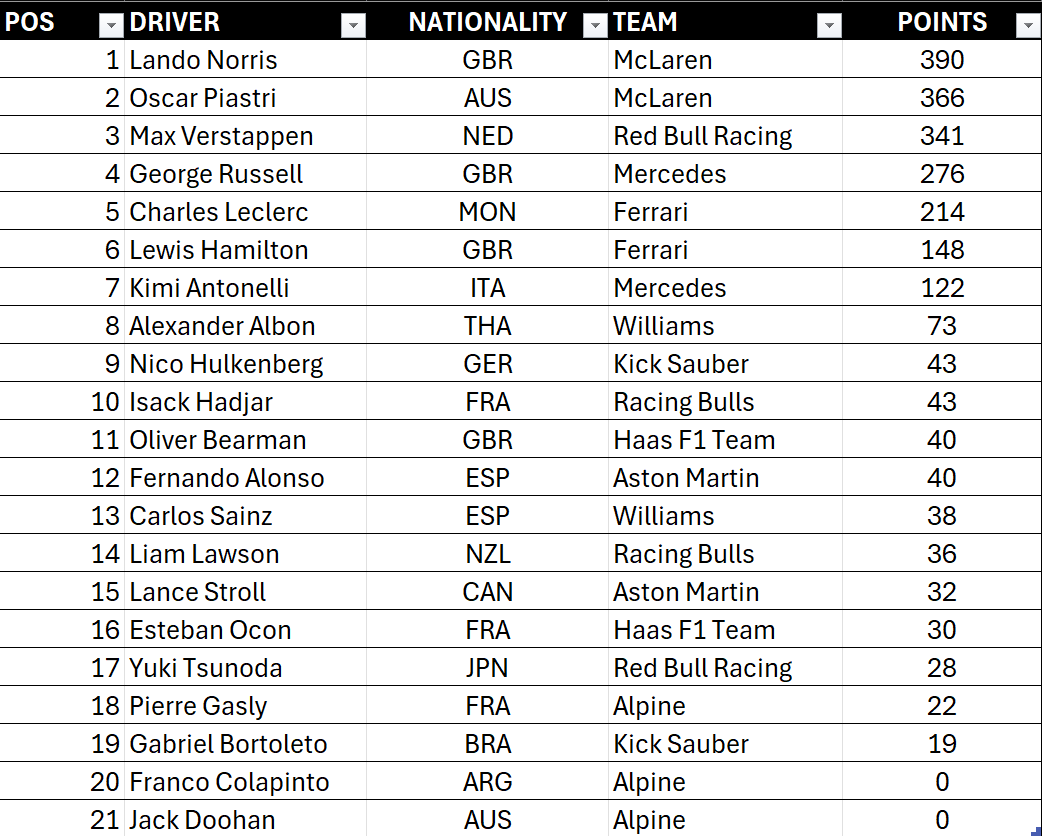This screenshot has height=836, width=1042.
Task: Click George Russell's points value 276
Action: (942, 174)
